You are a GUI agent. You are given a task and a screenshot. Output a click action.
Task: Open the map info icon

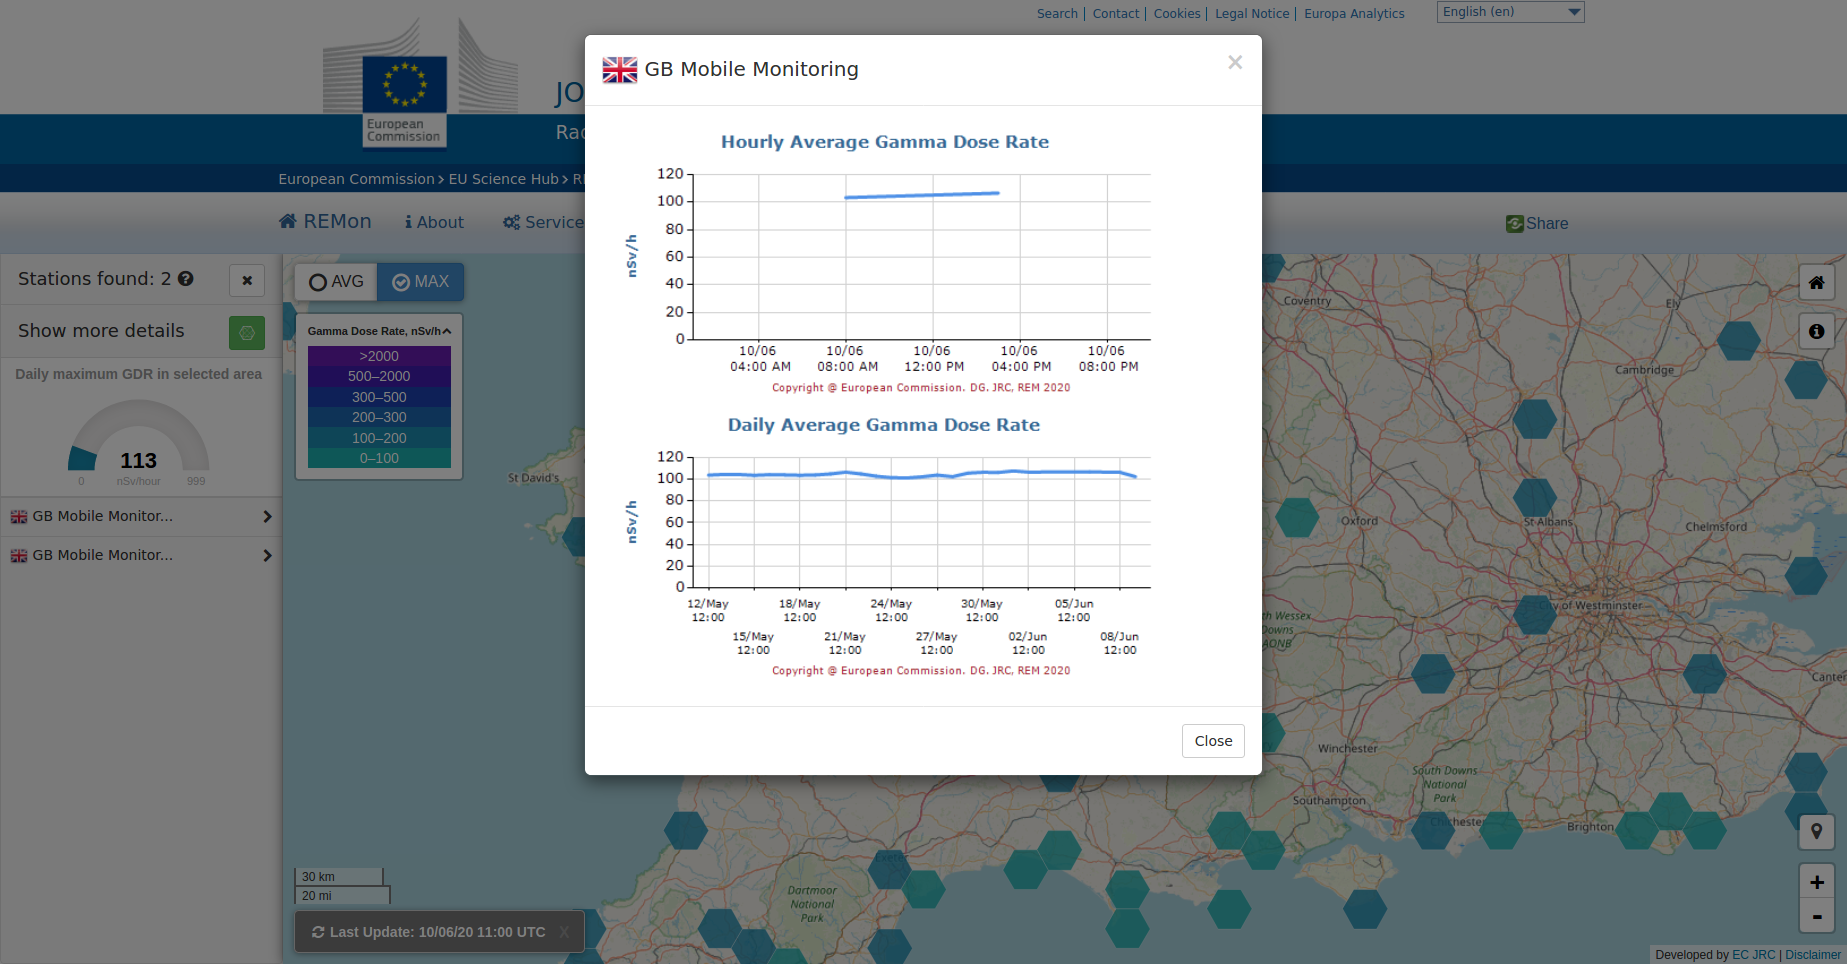pos(1817,331)
